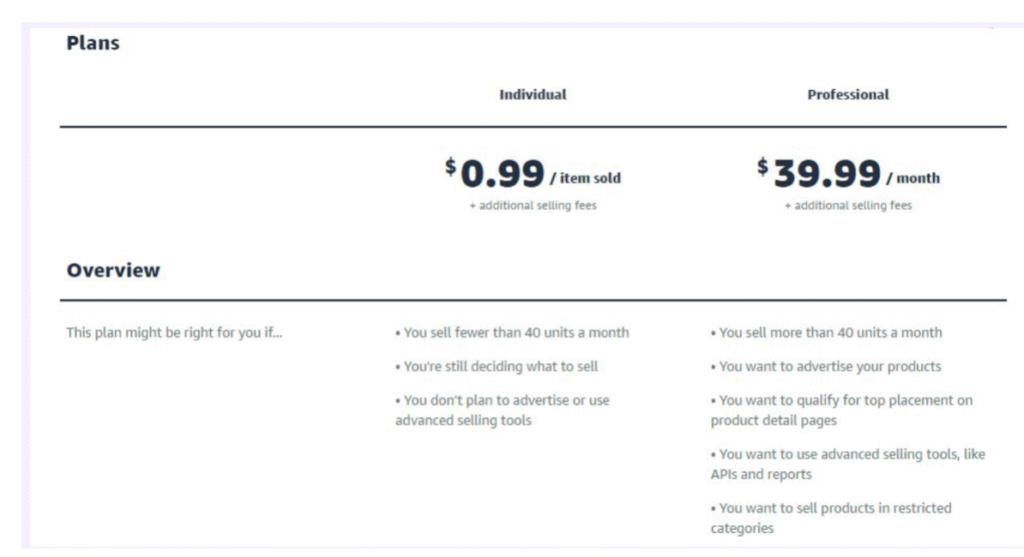Click the "/ month" pricing unit
The height and width of the screenshot is (557, 1024).
tap(913, 179)
